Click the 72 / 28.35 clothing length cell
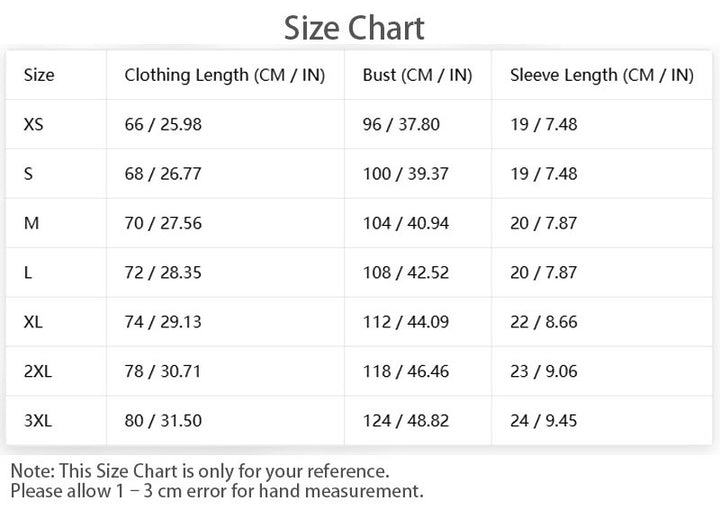This screenshot has width=720, height=510. point(163,273)
